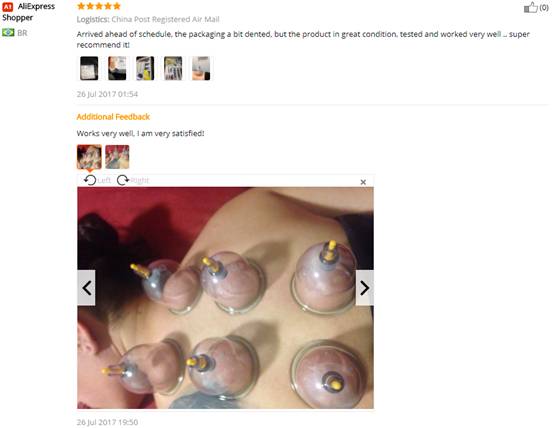Click the Additional Feedback heading
Viewport: 554px width, 428px height.
pyautogui.click(x=113, y=117)
